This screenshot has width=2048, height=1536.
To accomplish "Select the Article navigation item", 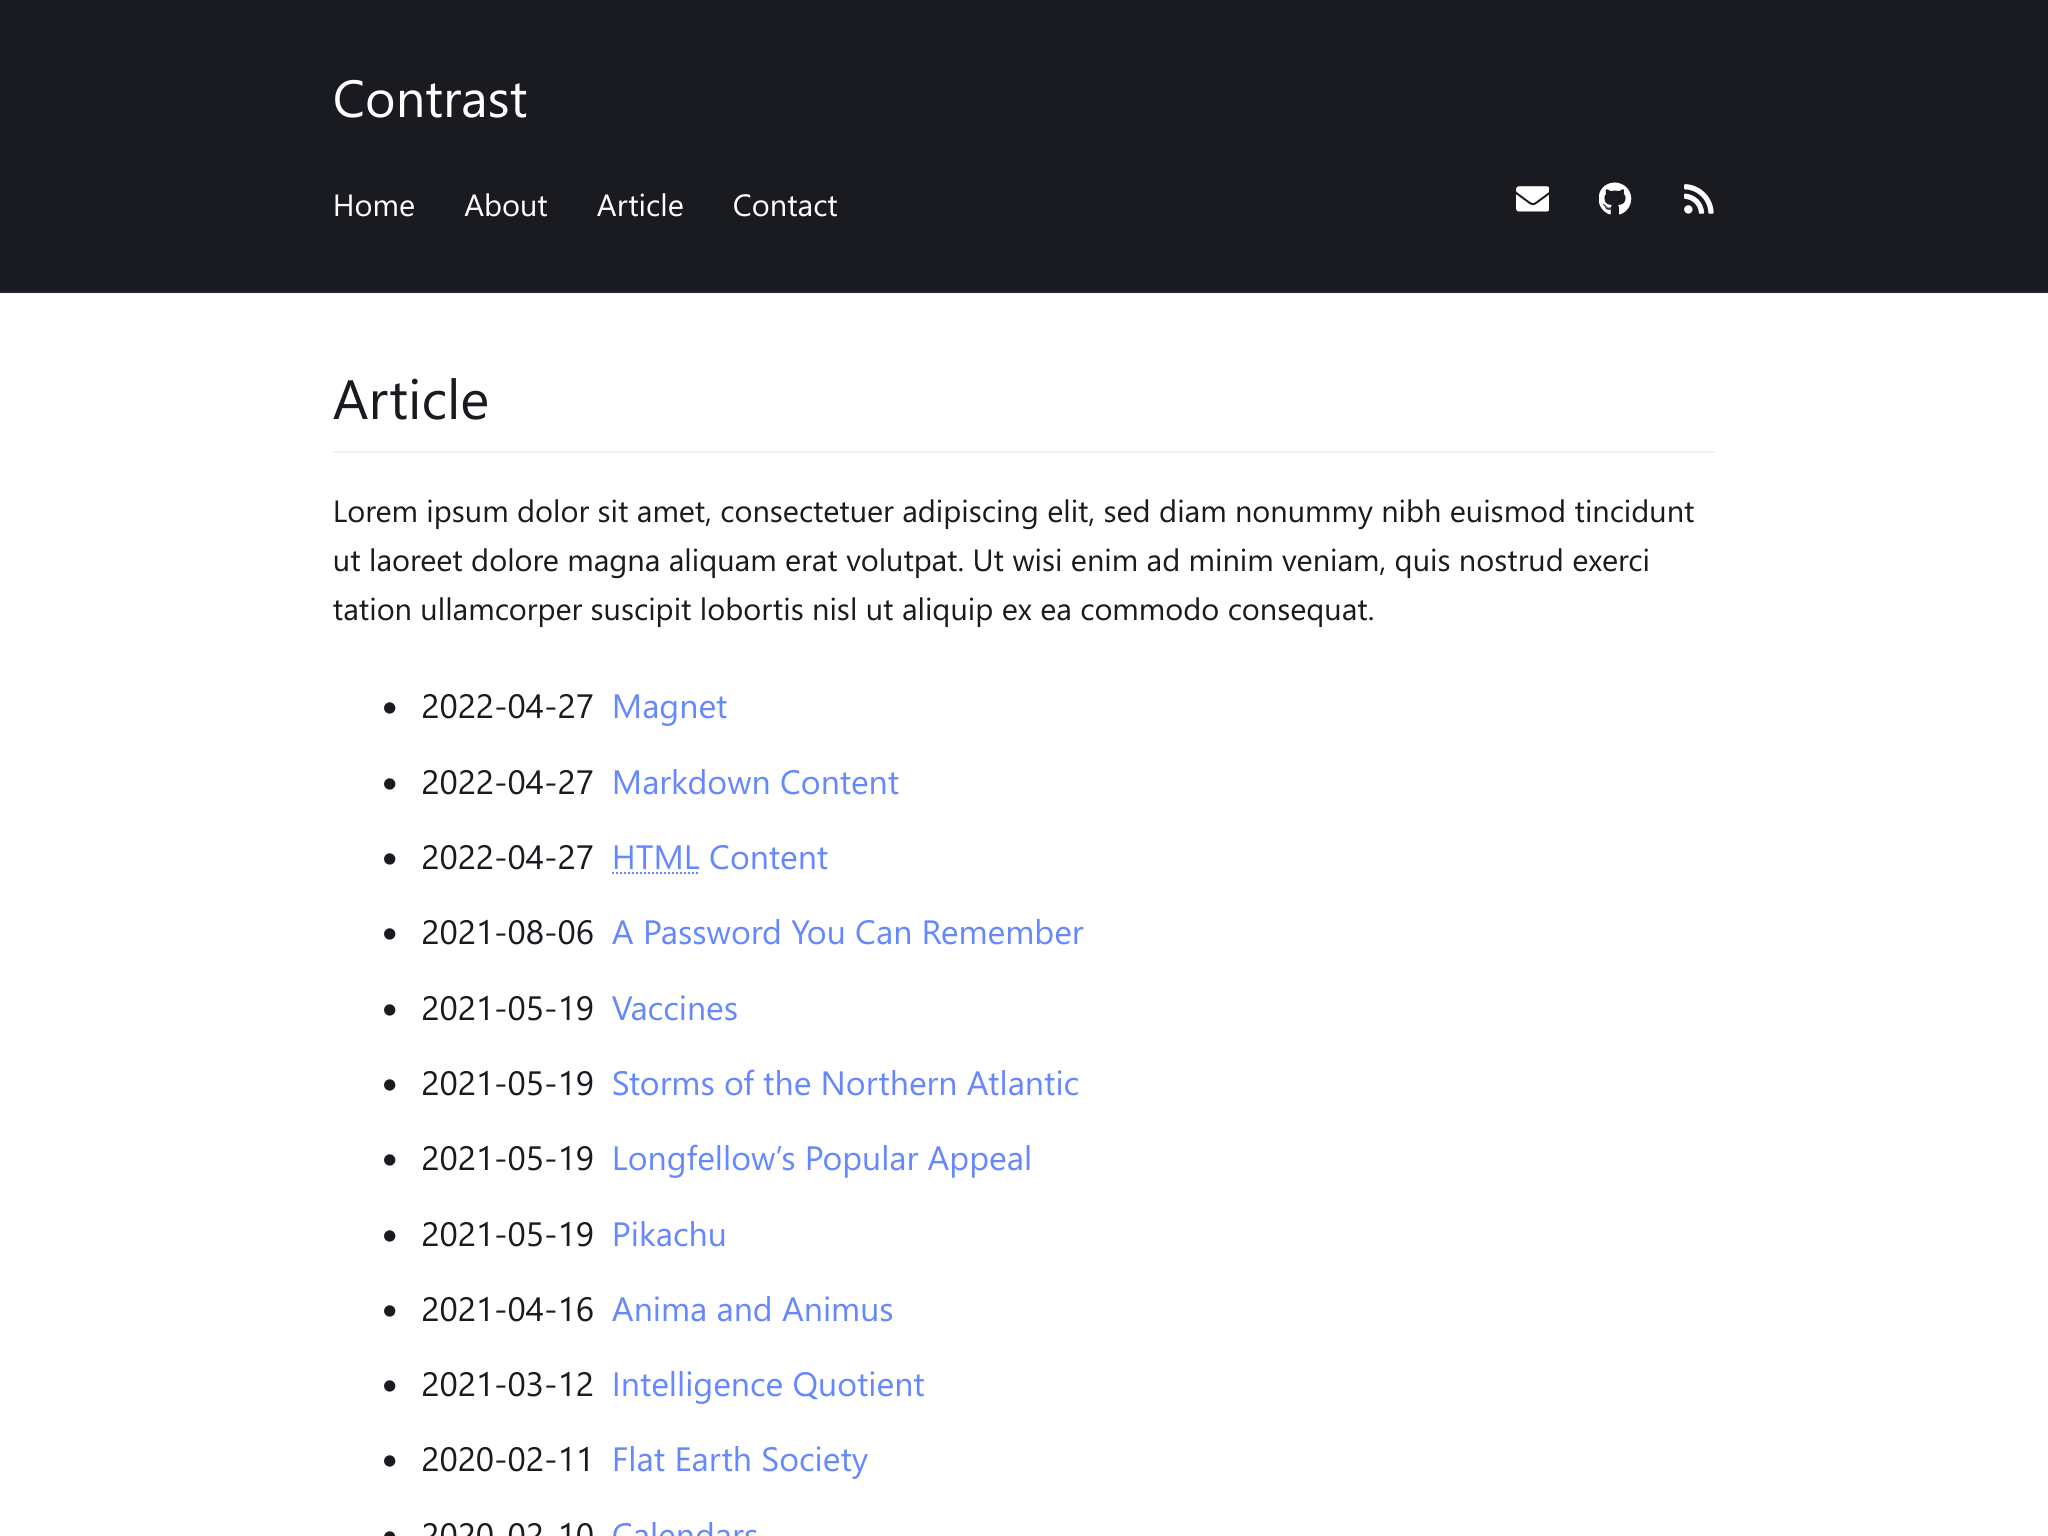I will coord(640,206).
